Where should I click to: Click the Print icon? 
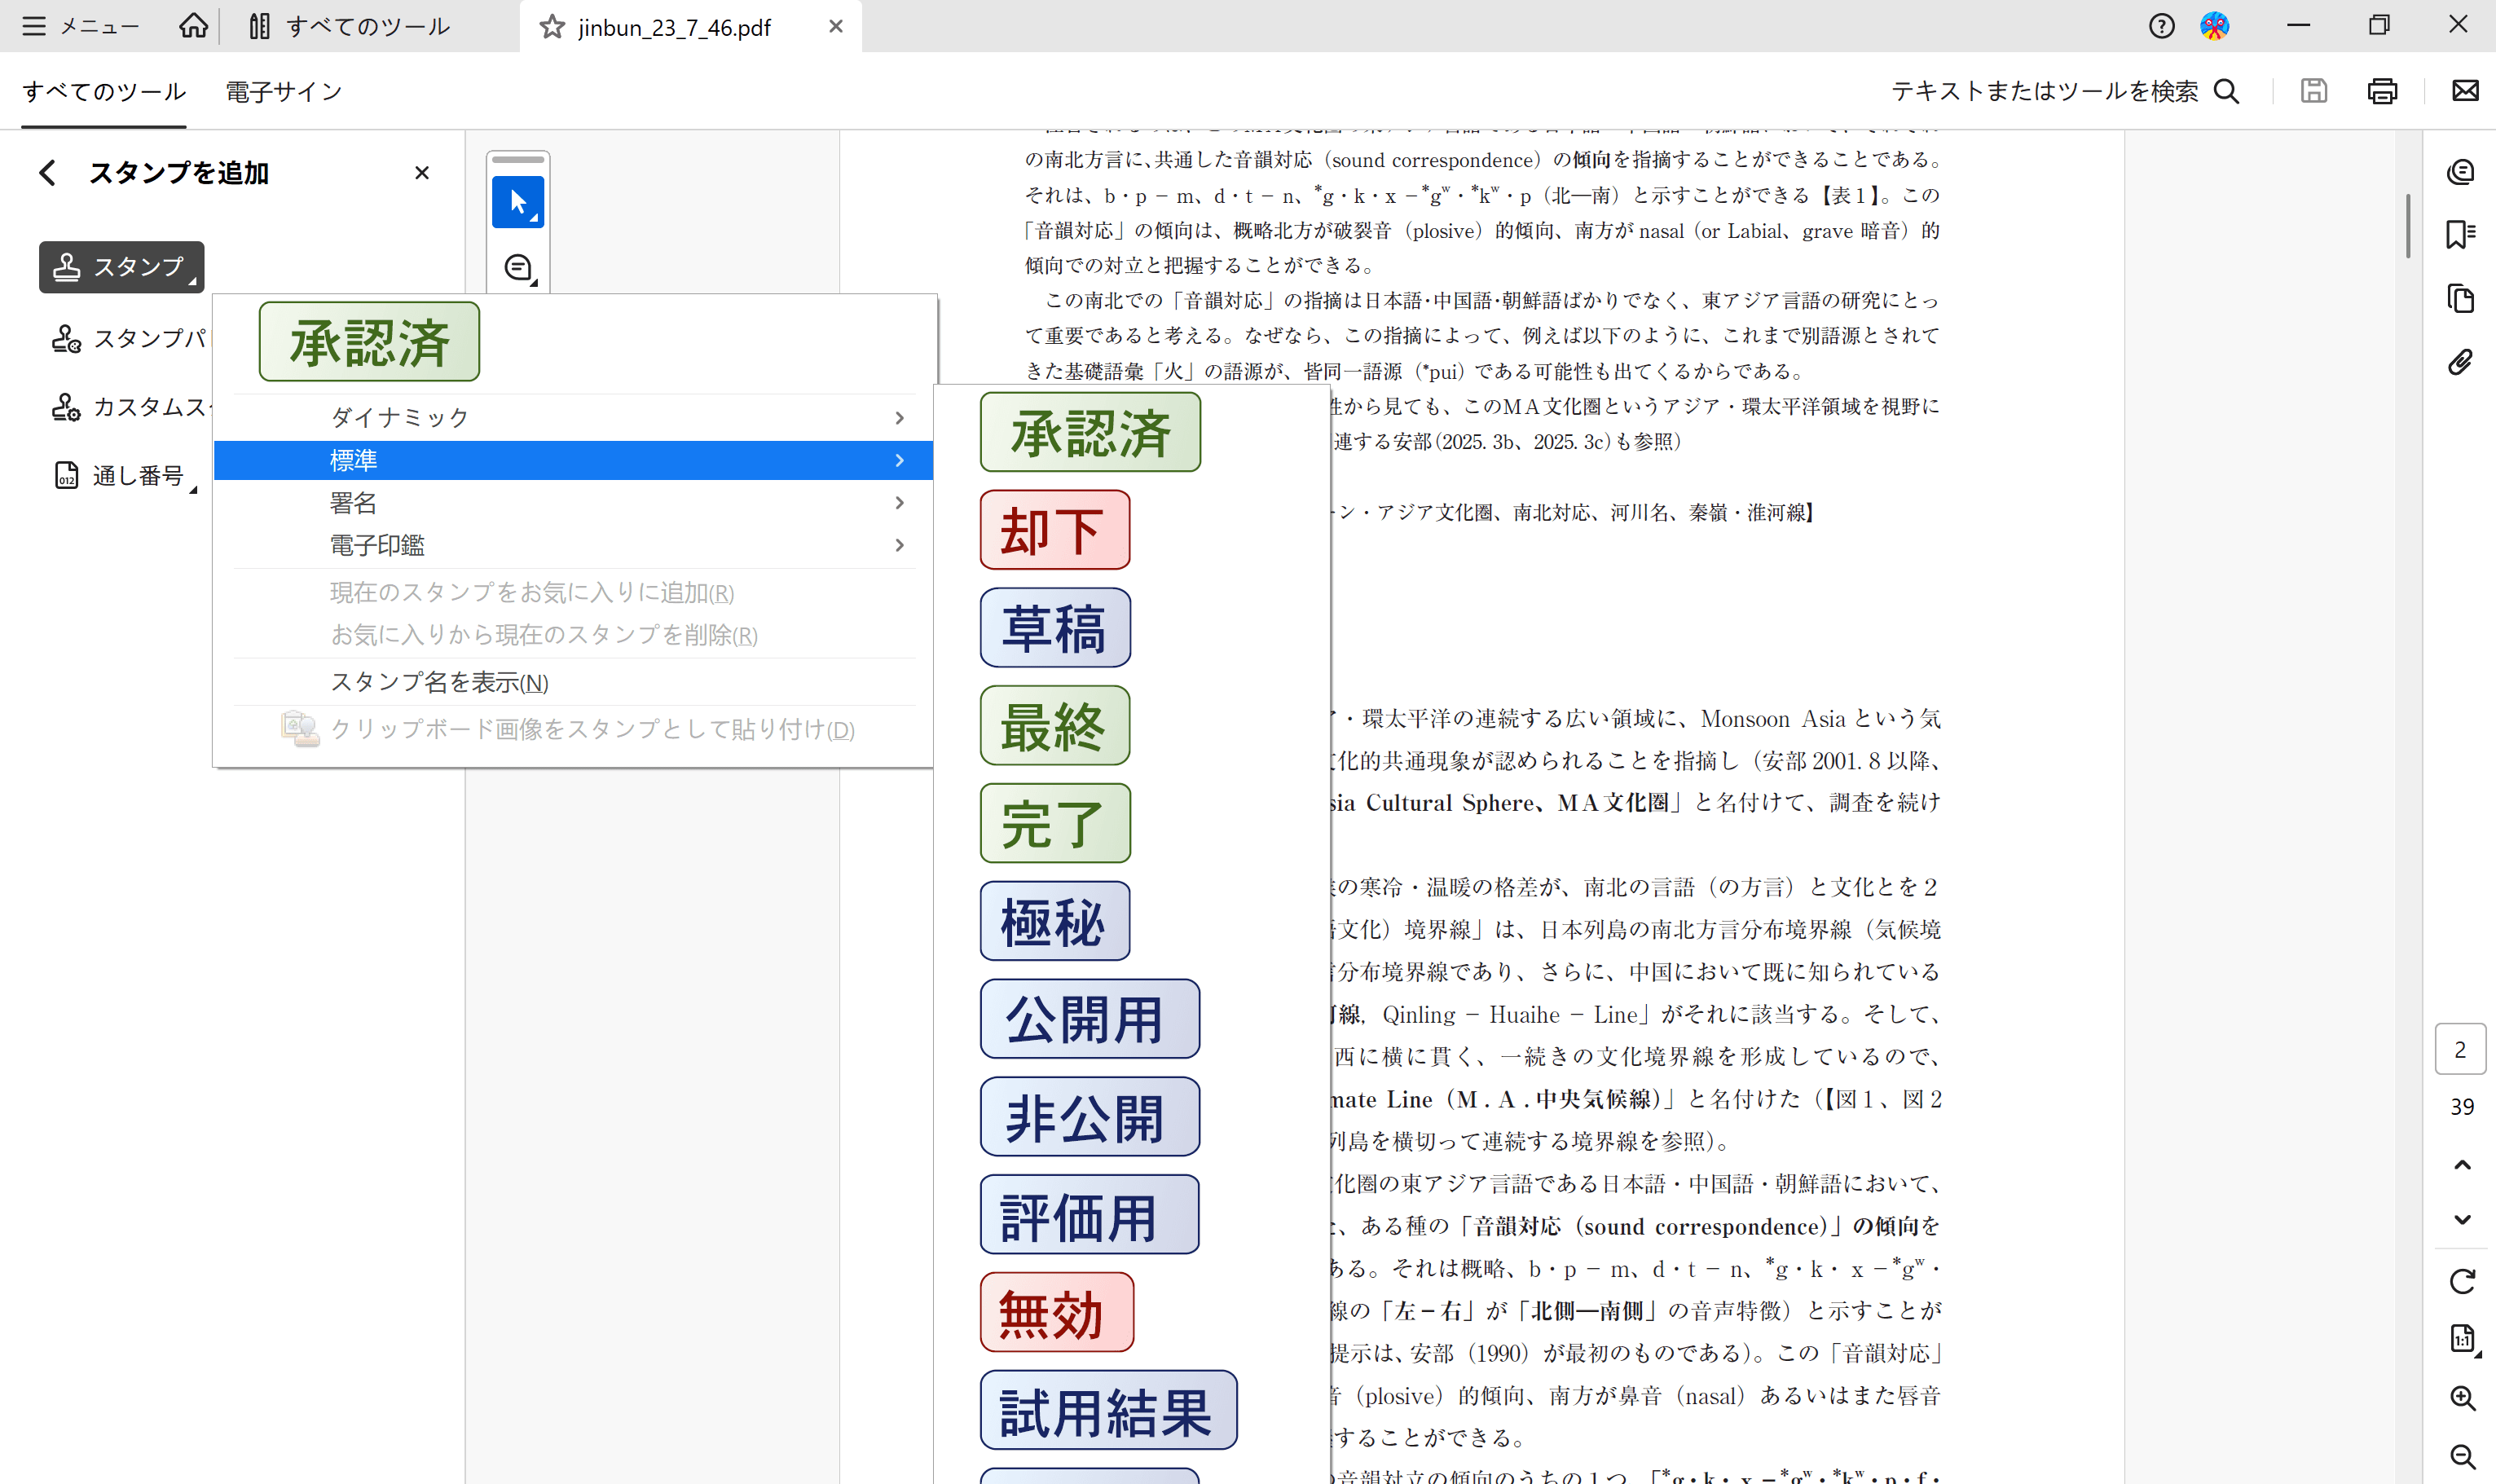pos(2382,91)
